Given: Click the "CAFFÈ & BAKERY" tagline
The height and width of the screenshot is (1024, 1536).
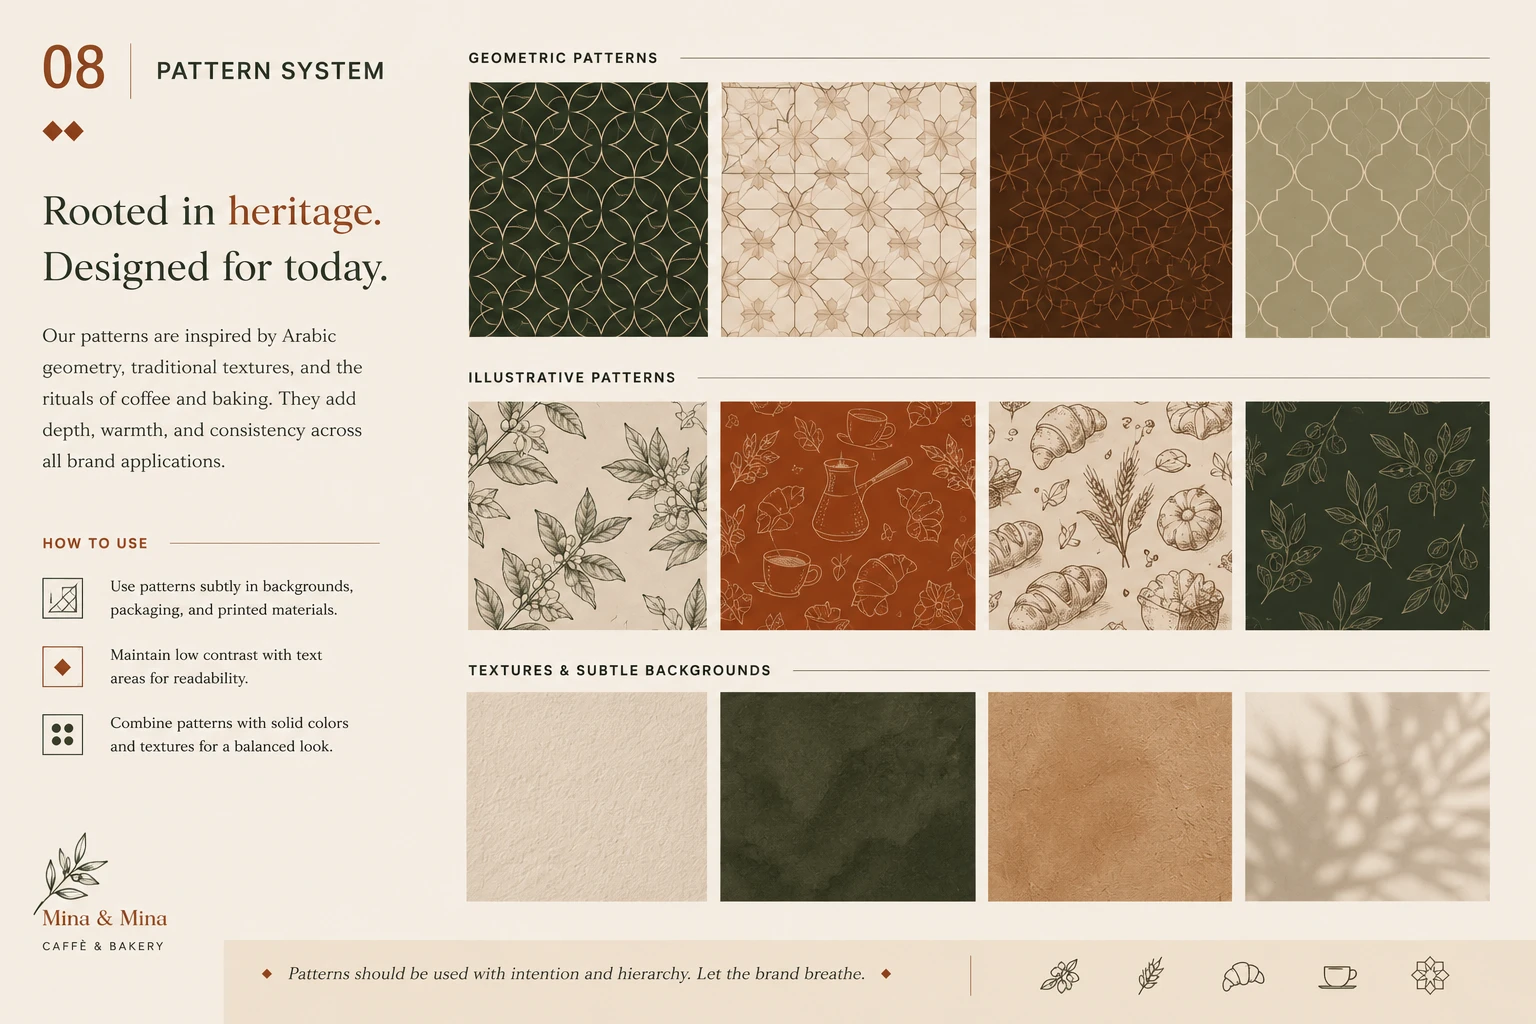Looking at the screenshot, I should pyautogui.click(x=103, y=946).
